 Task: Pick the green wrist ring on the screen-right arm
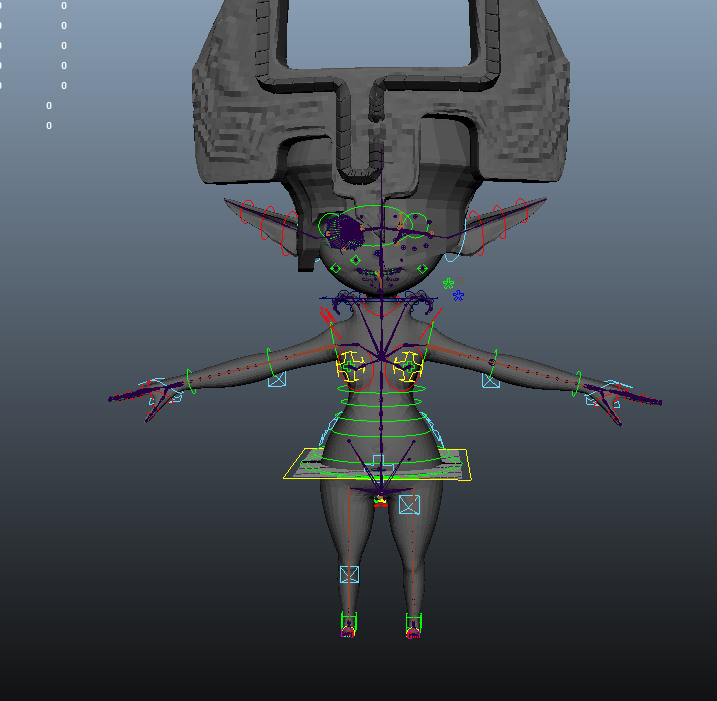(x=578, y=383)
